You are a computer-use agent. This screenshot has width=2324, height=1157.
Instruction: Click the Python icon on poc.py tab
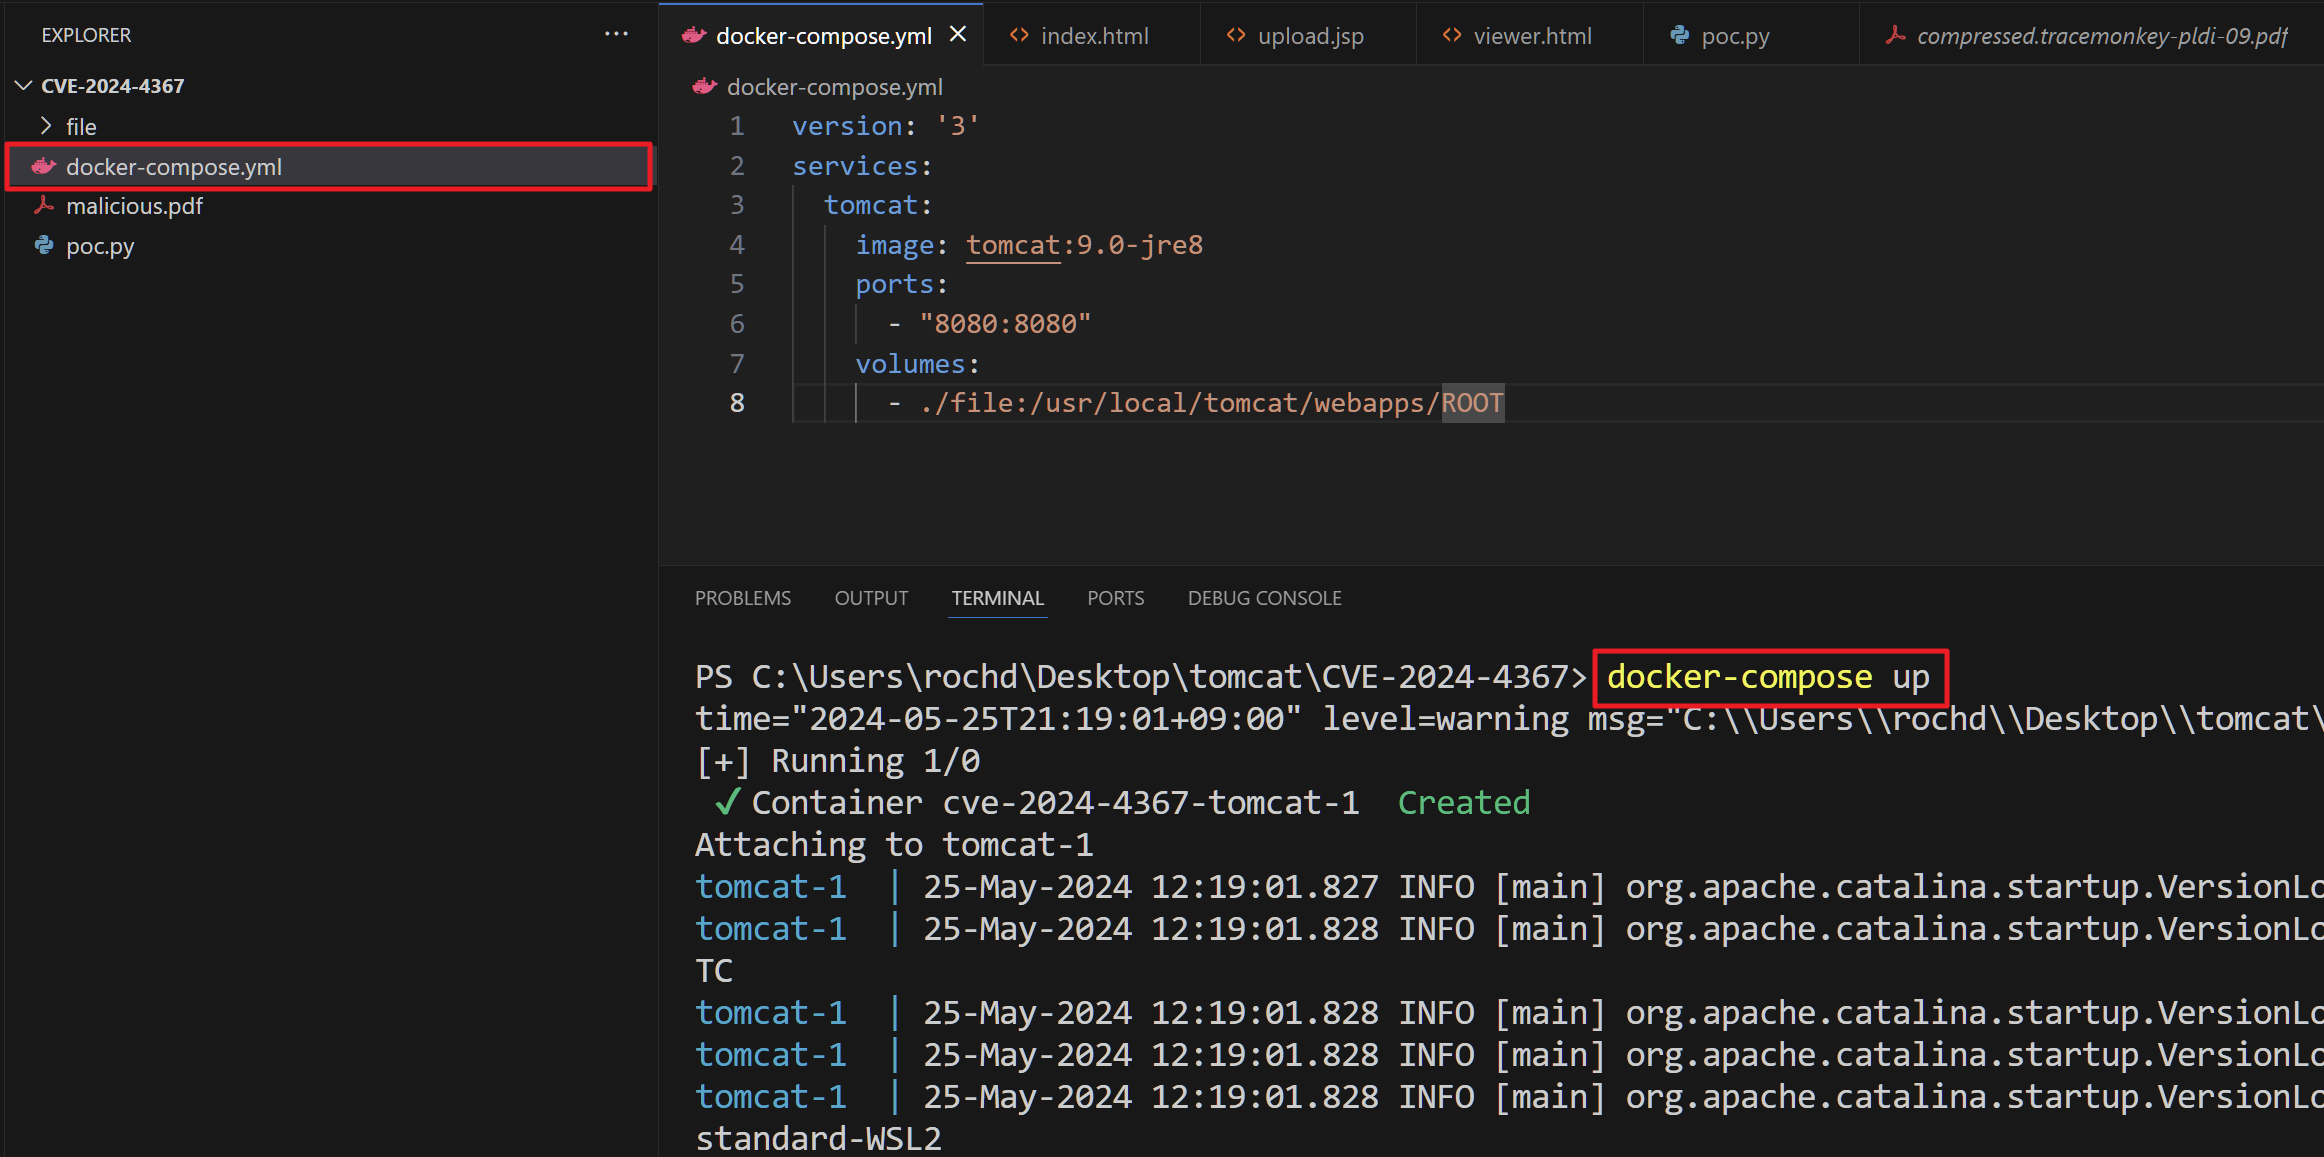click(x=1680, y=35)
